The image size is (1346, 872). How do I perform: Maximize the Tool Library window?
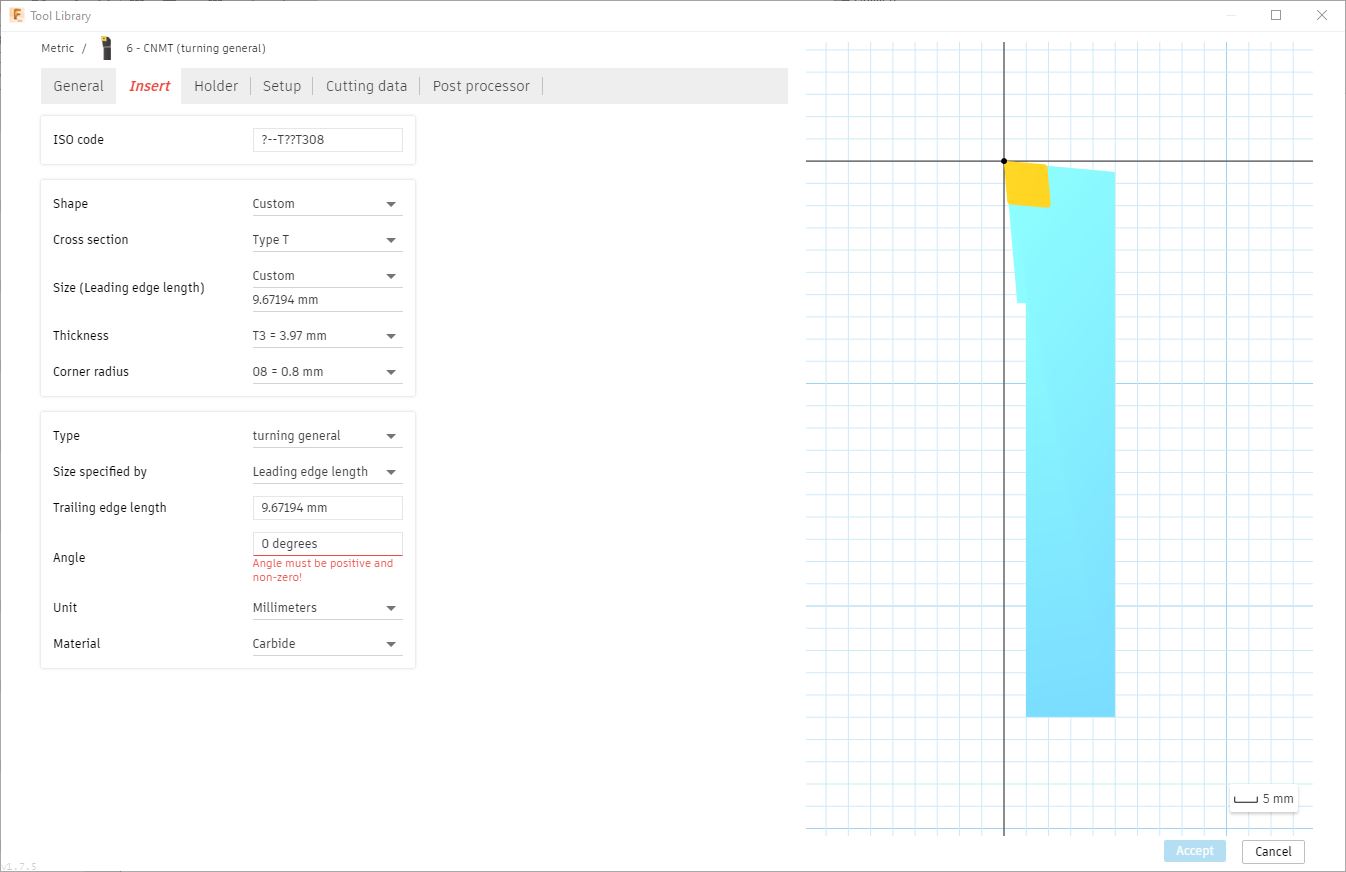1276,15
